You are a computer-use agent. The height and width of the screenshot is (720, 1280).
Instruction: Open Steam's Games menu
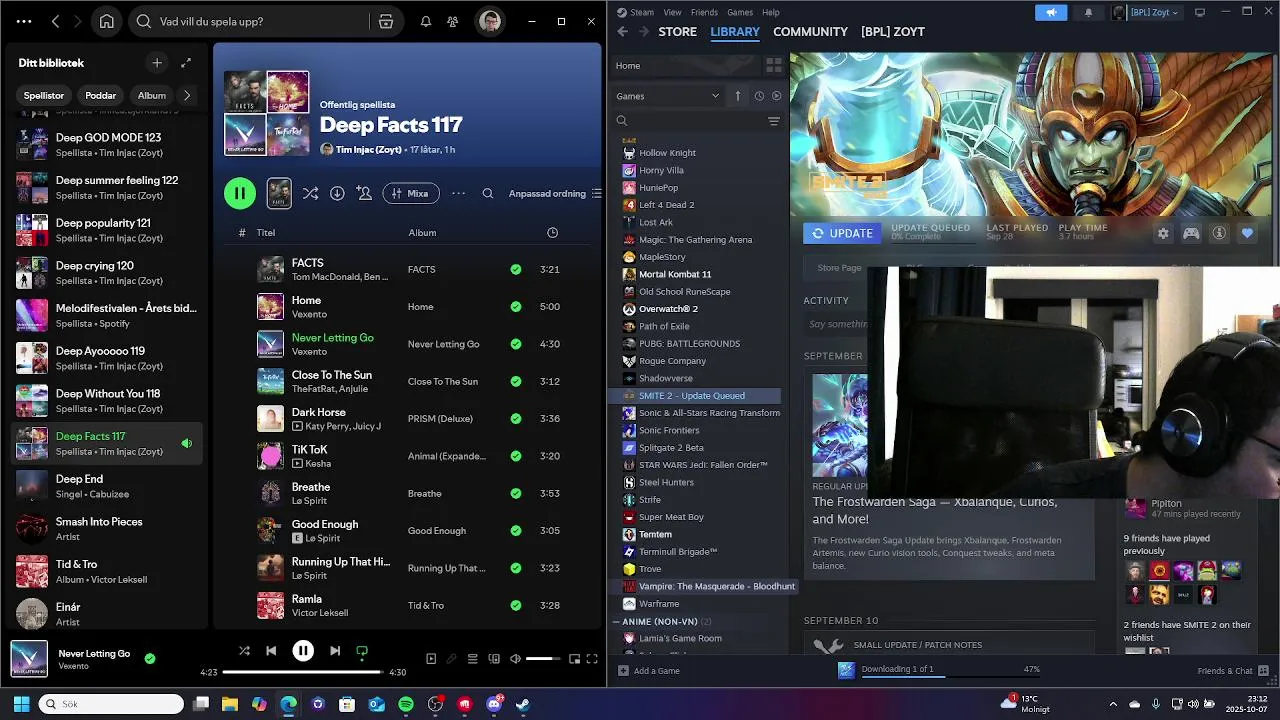coord(740,12)
